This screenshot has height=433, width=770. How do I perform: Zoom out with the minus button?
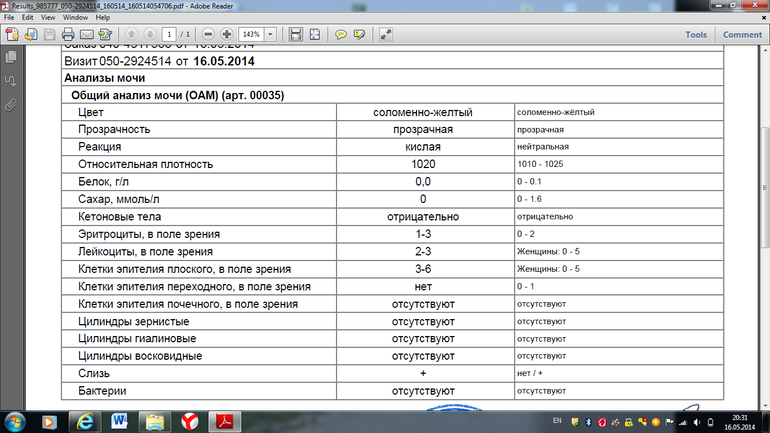pyautogui.click(x=208, y=35)
